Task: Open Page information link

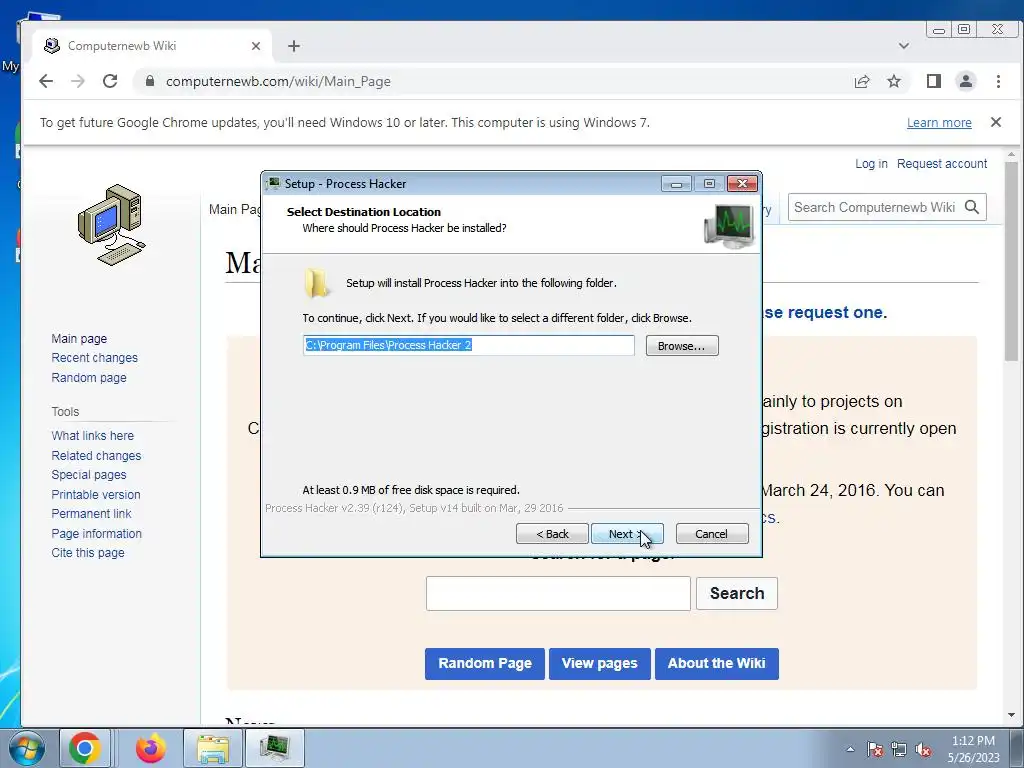Action: pos(97,534)
